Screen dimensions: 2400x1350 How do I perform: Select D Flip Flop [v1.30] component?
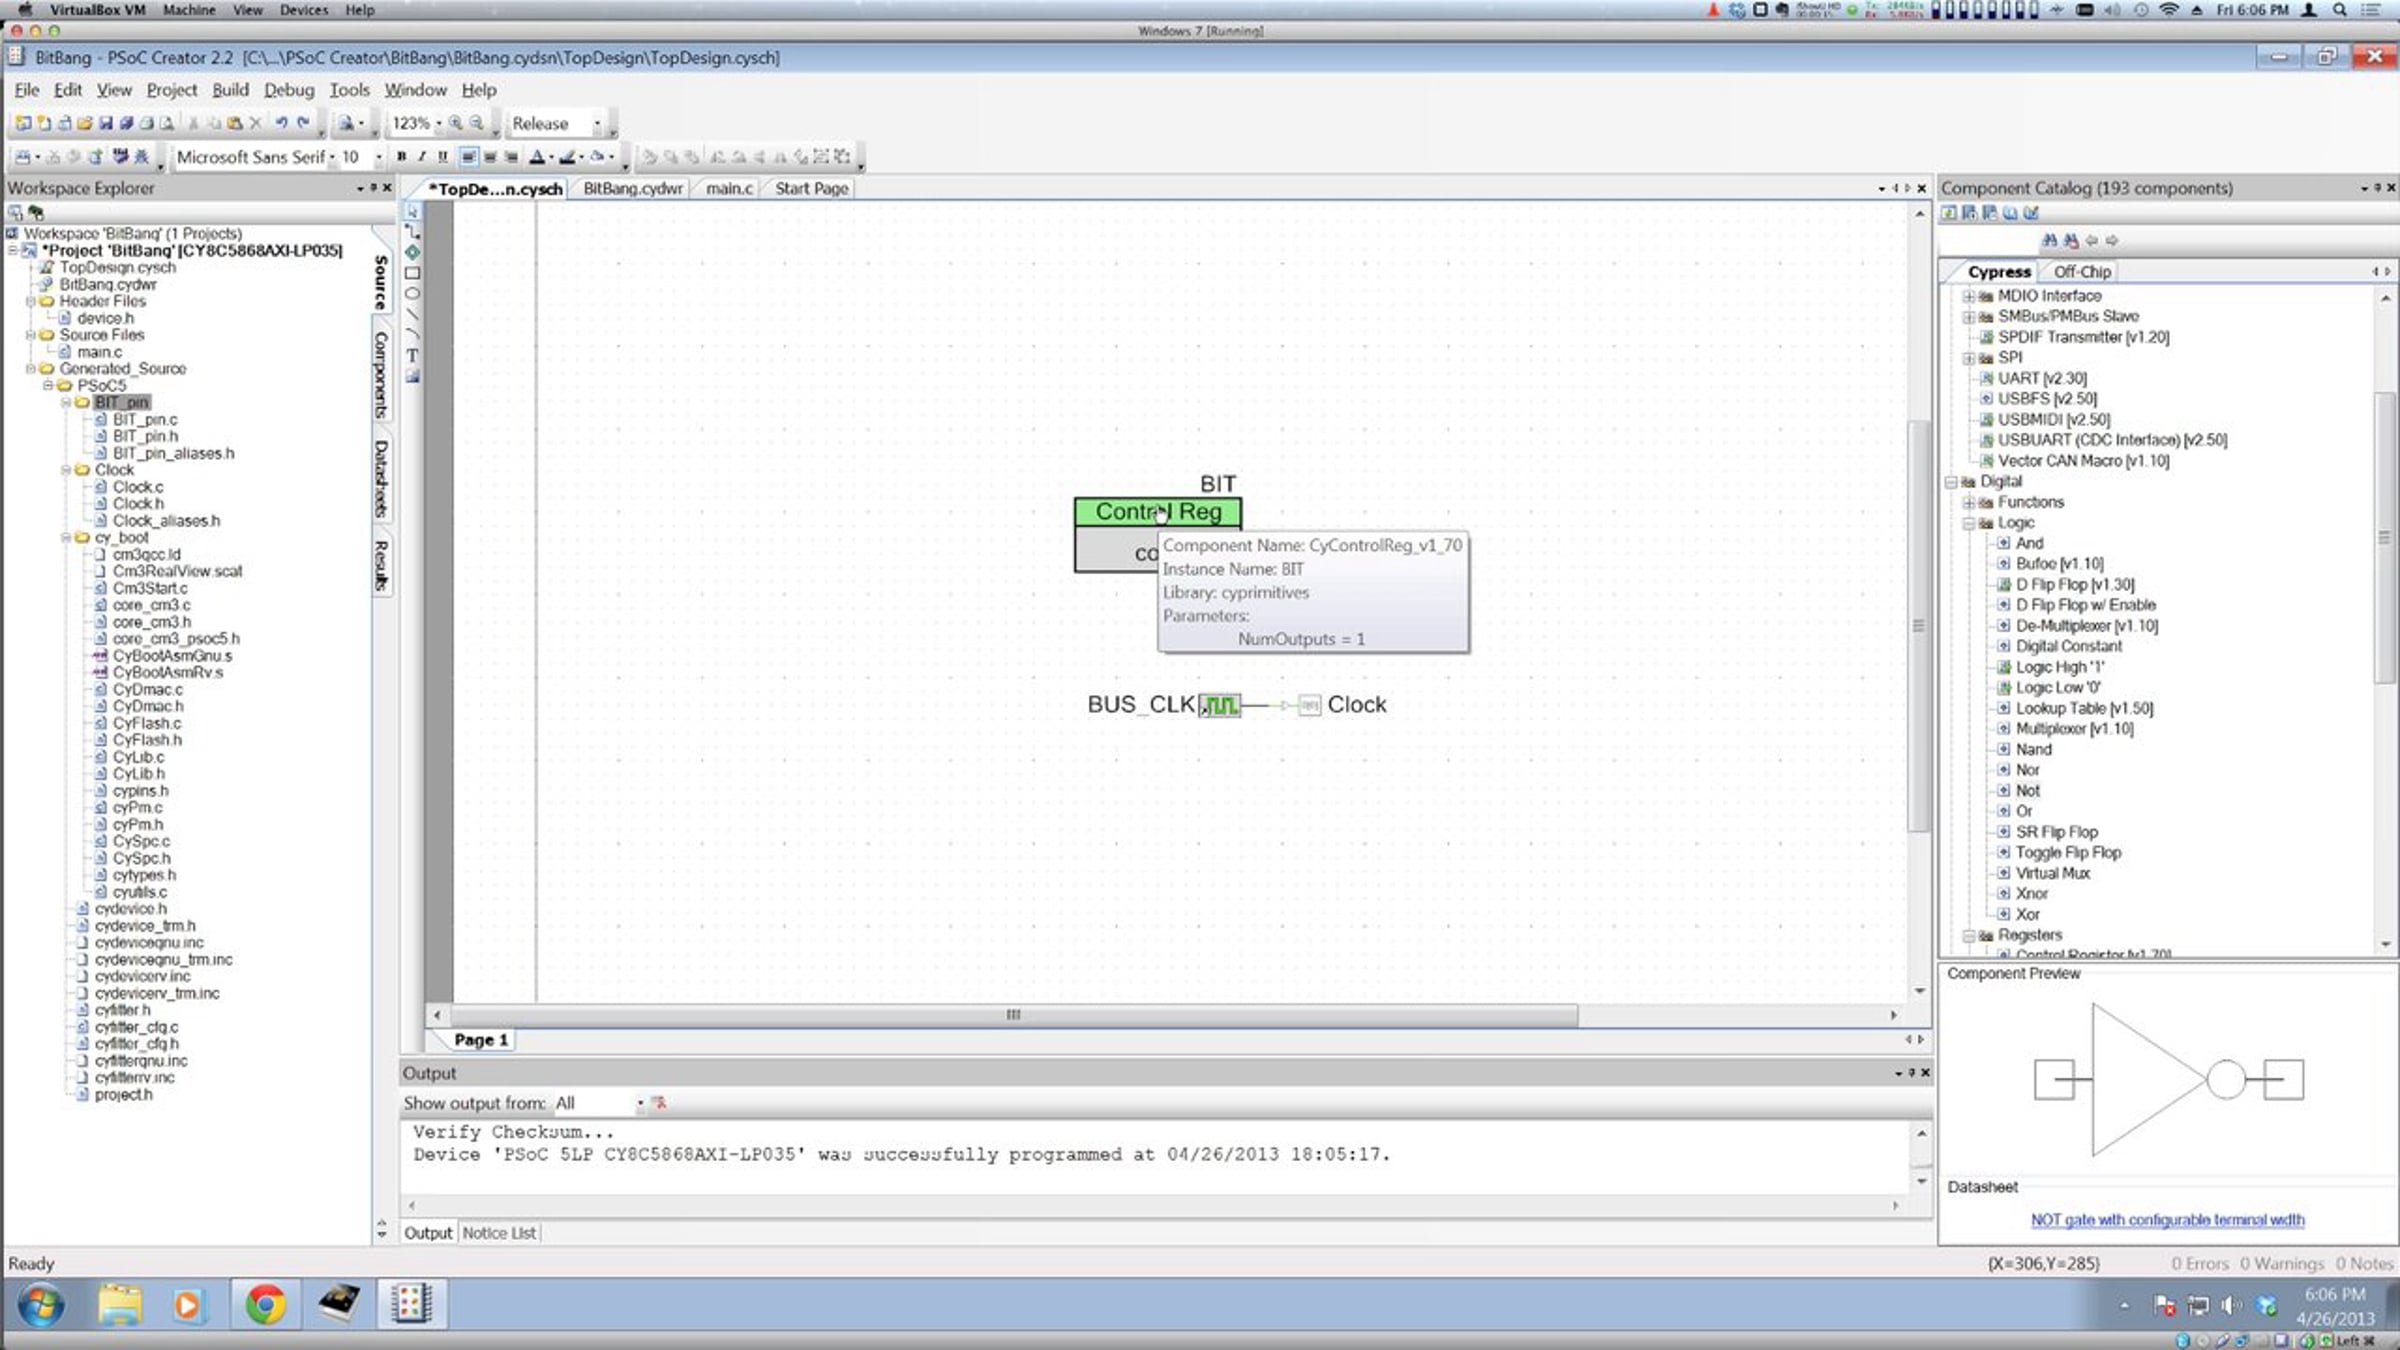[2074, 585]
